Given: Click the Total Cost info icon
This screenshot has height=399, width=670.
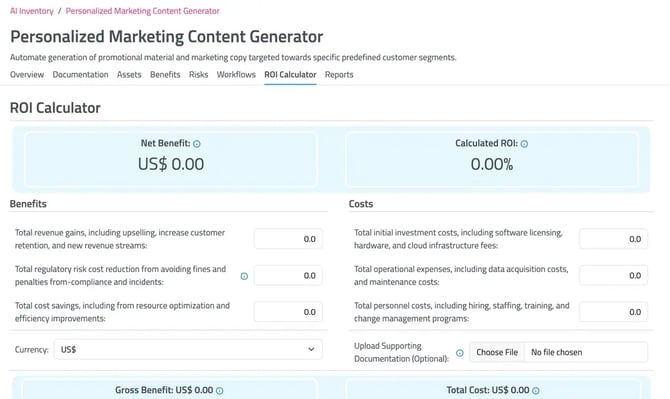Looking at the screenshot, I should tap(536, 390).
